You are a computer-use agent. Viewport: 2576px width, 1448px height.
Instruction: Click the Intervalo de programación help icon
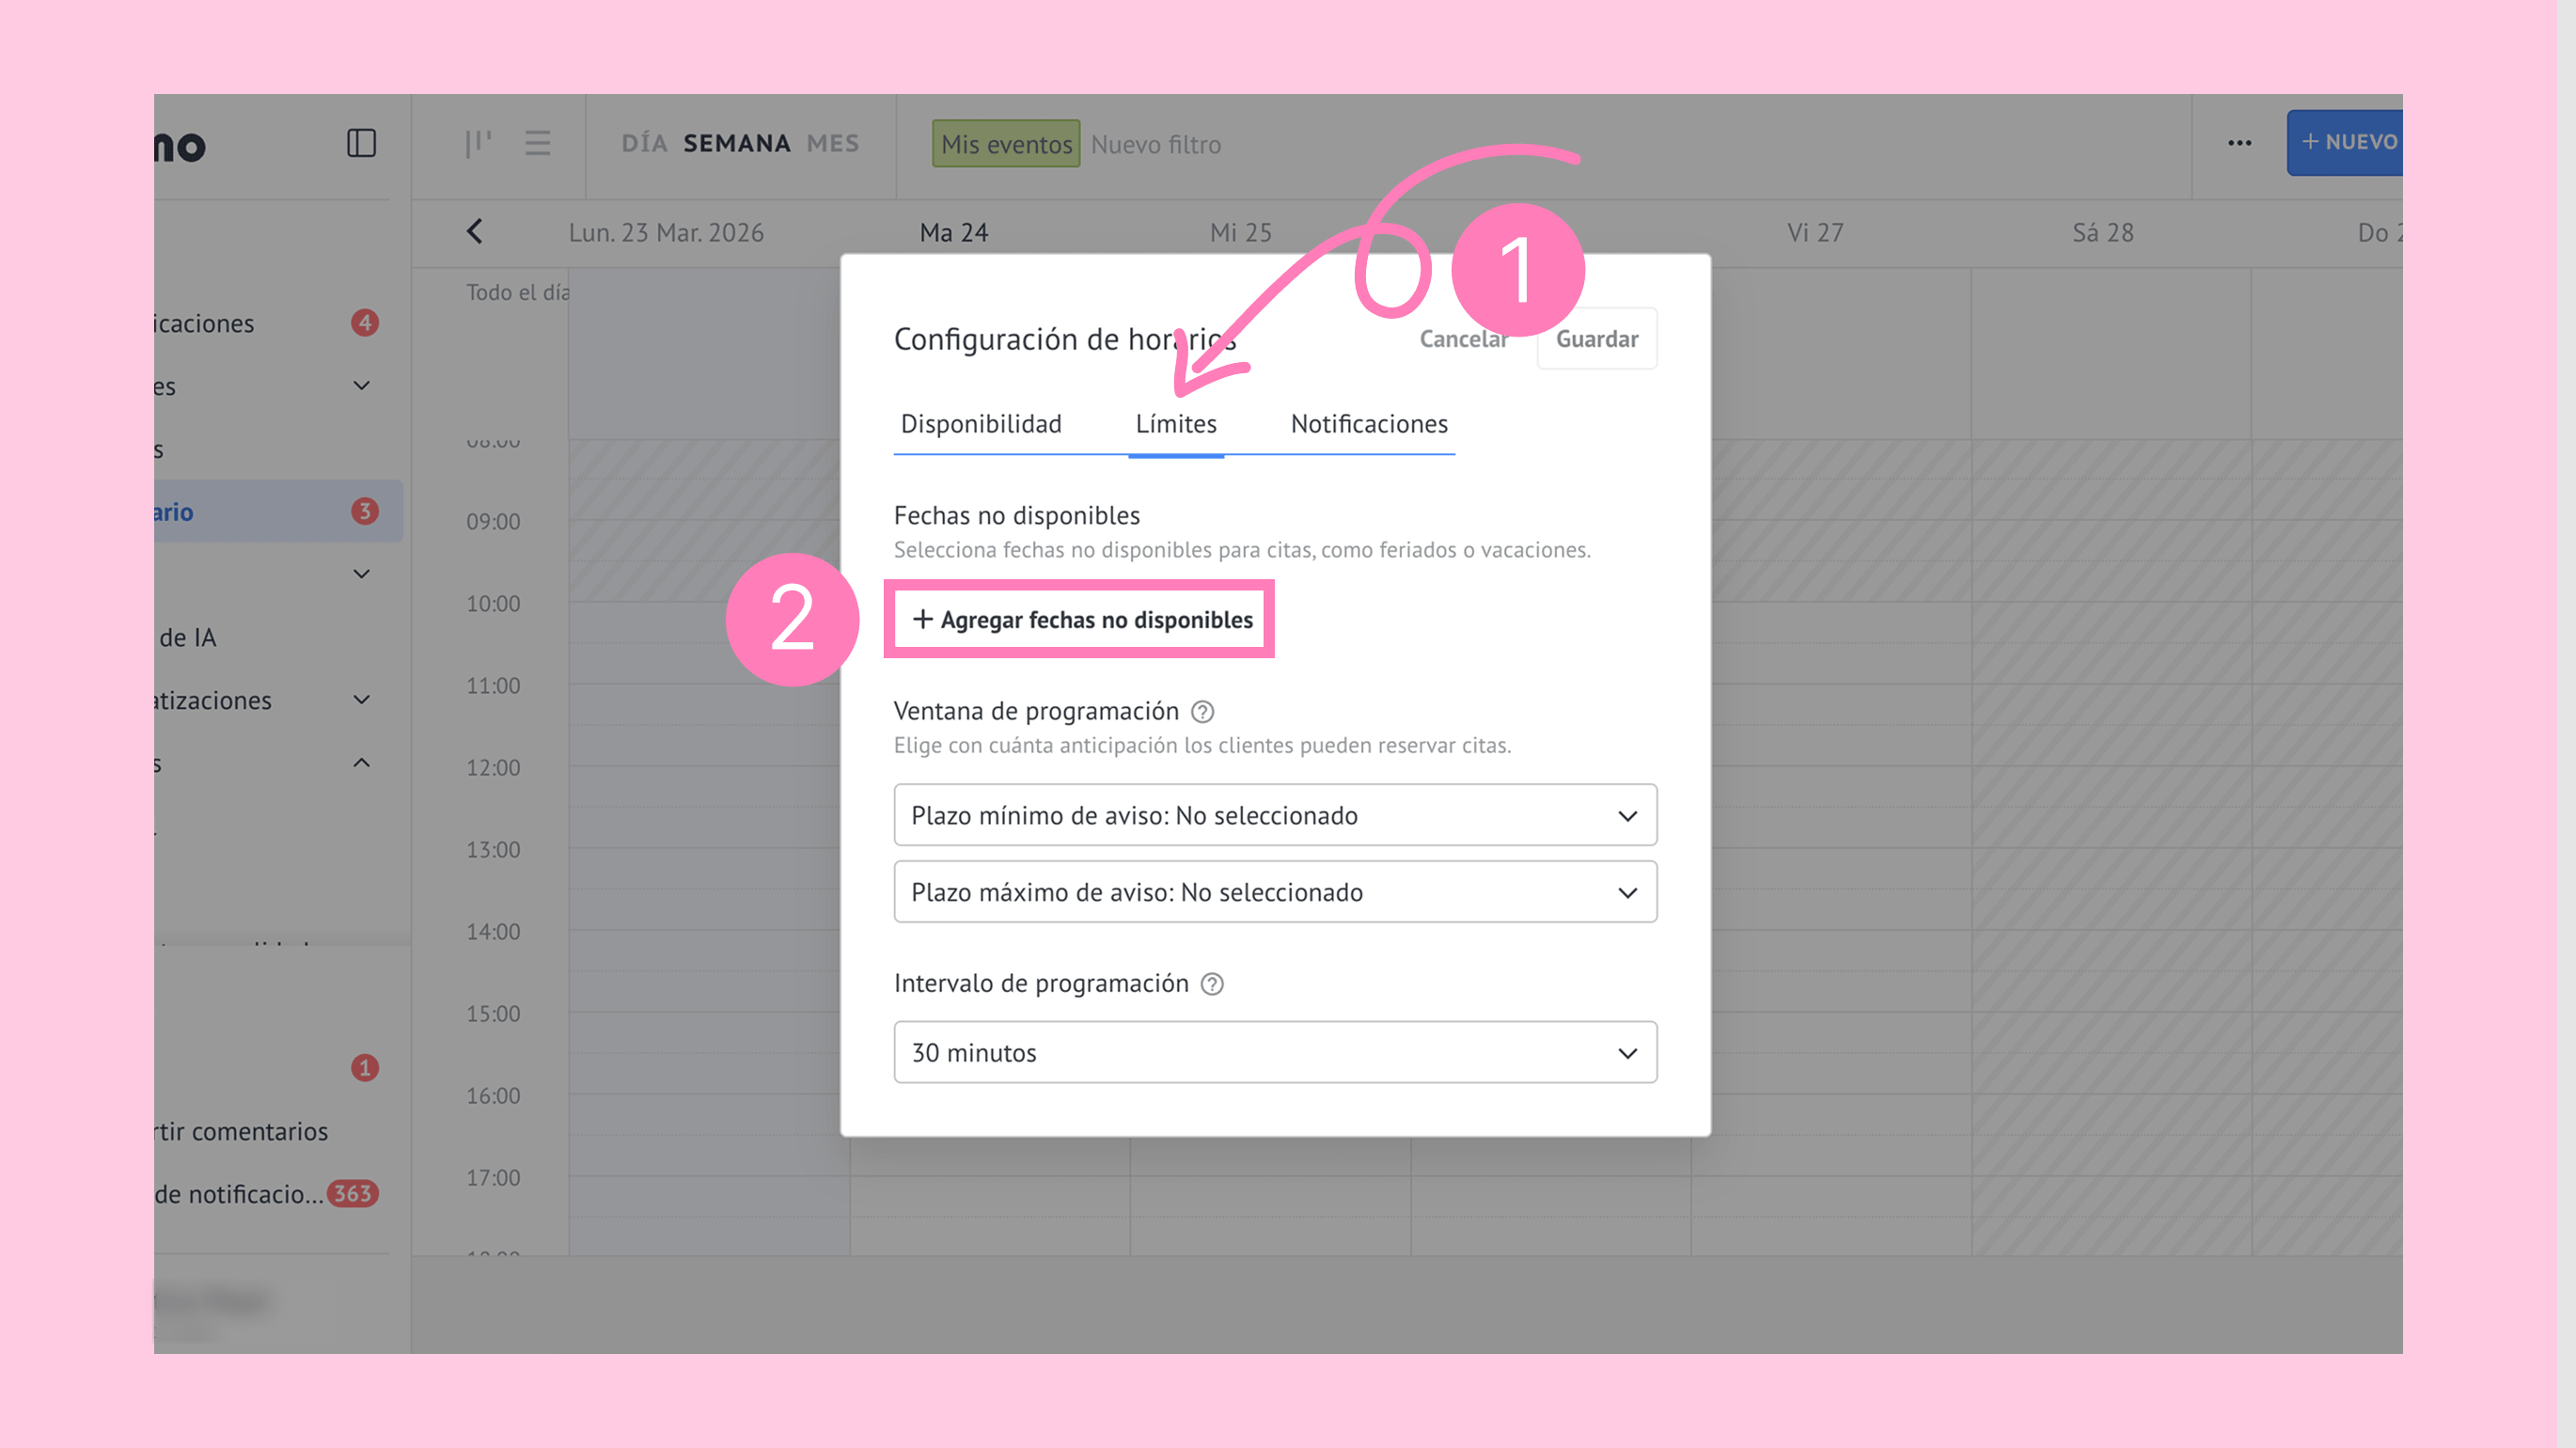(1212, 984)
